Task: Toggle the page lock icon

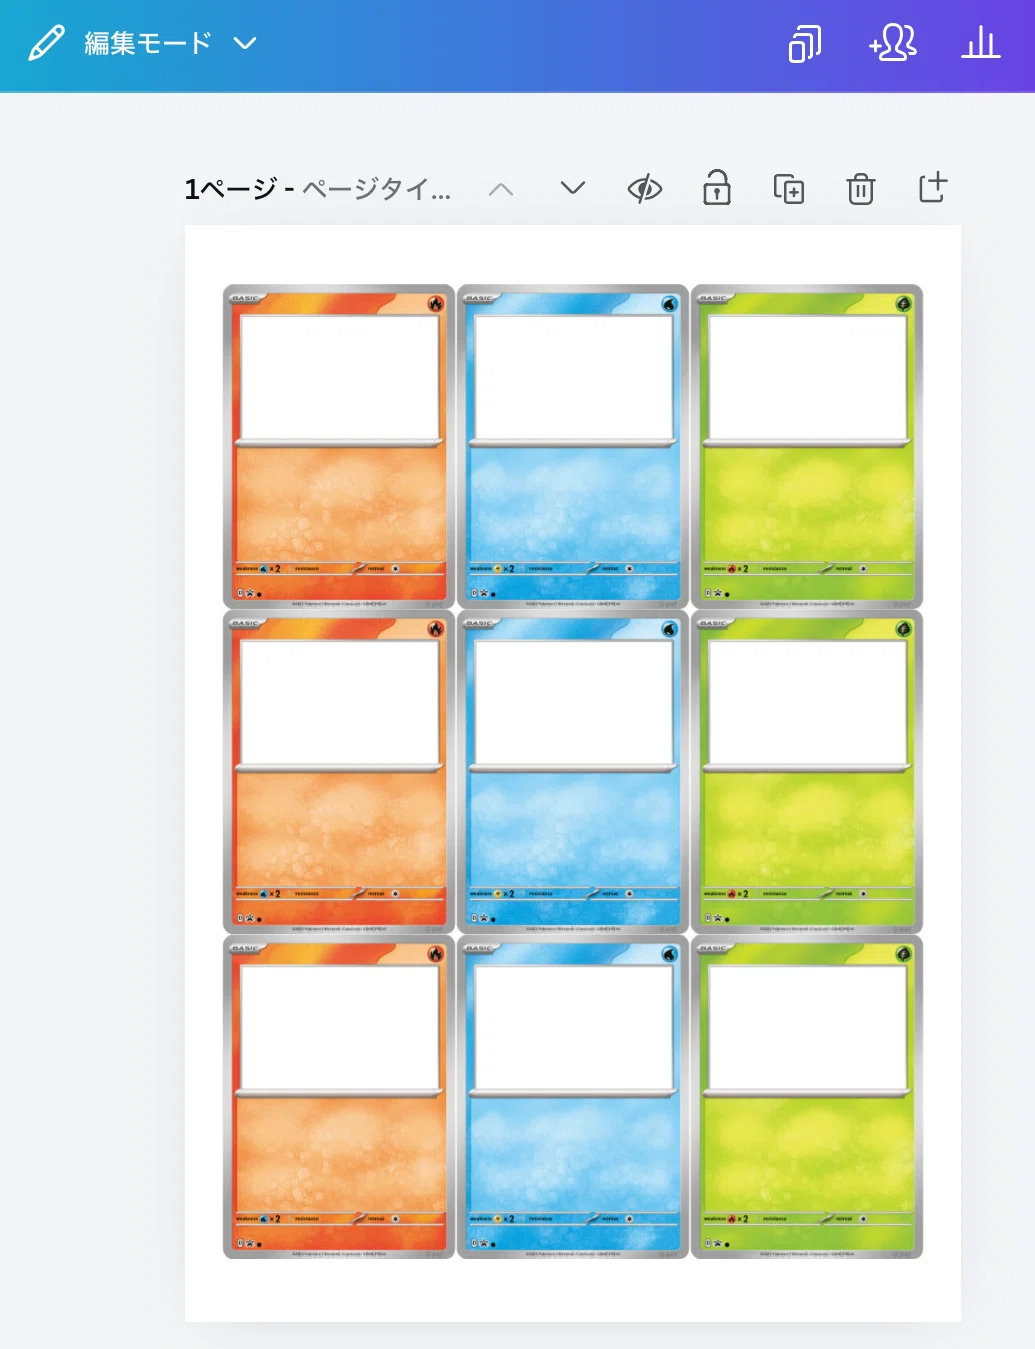Action: coord(717,187)
